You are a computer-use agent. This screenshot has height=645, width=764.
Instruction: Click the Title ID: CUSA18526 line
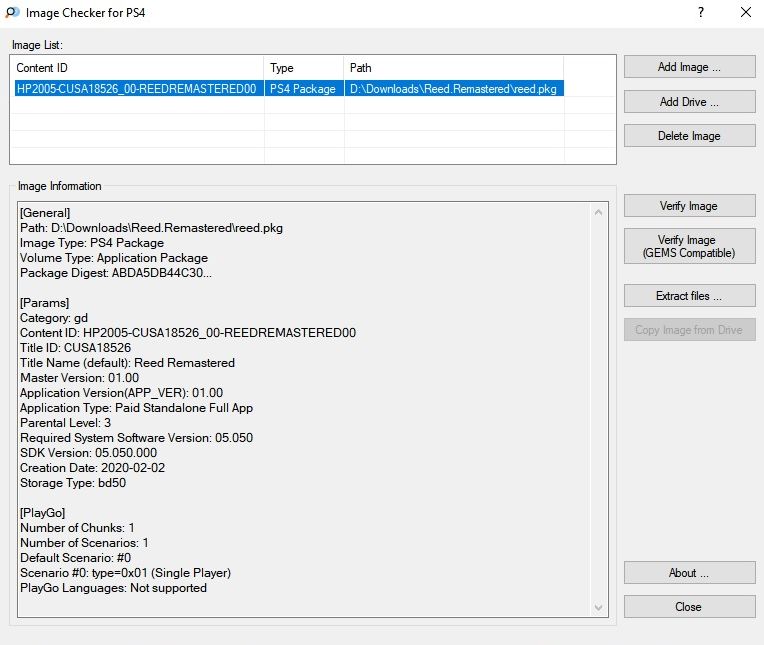click(x=76, y=348)
